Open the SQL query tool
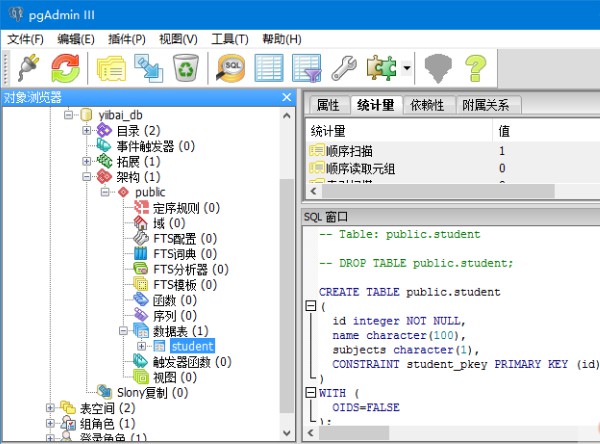The height and width of the screenshot is (444, 600). 231,68
